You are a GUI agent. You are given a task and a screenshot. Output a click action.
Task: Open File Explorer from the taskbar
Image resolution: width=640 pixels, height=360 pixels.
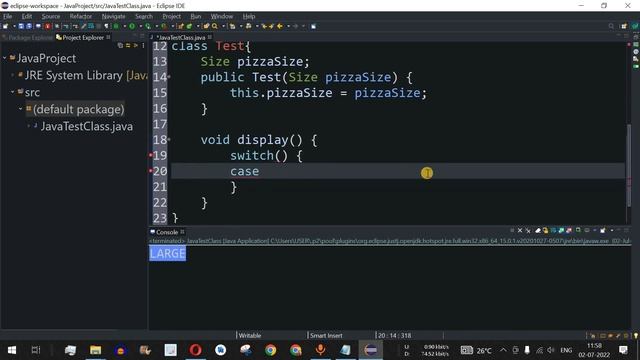tap(96, 350)
